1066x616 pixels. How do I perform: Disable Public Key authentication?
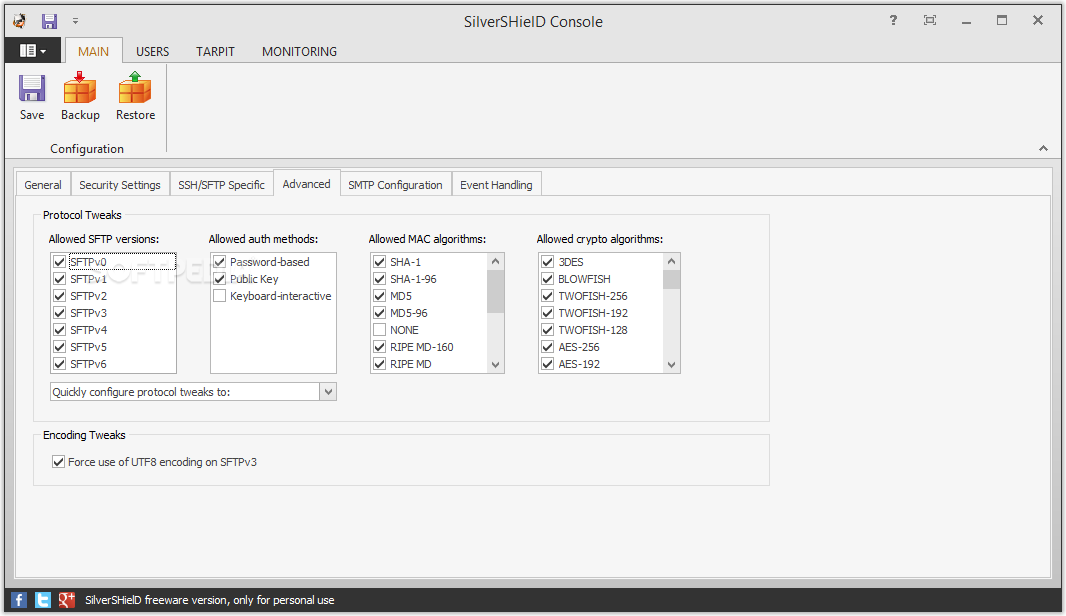220,279
